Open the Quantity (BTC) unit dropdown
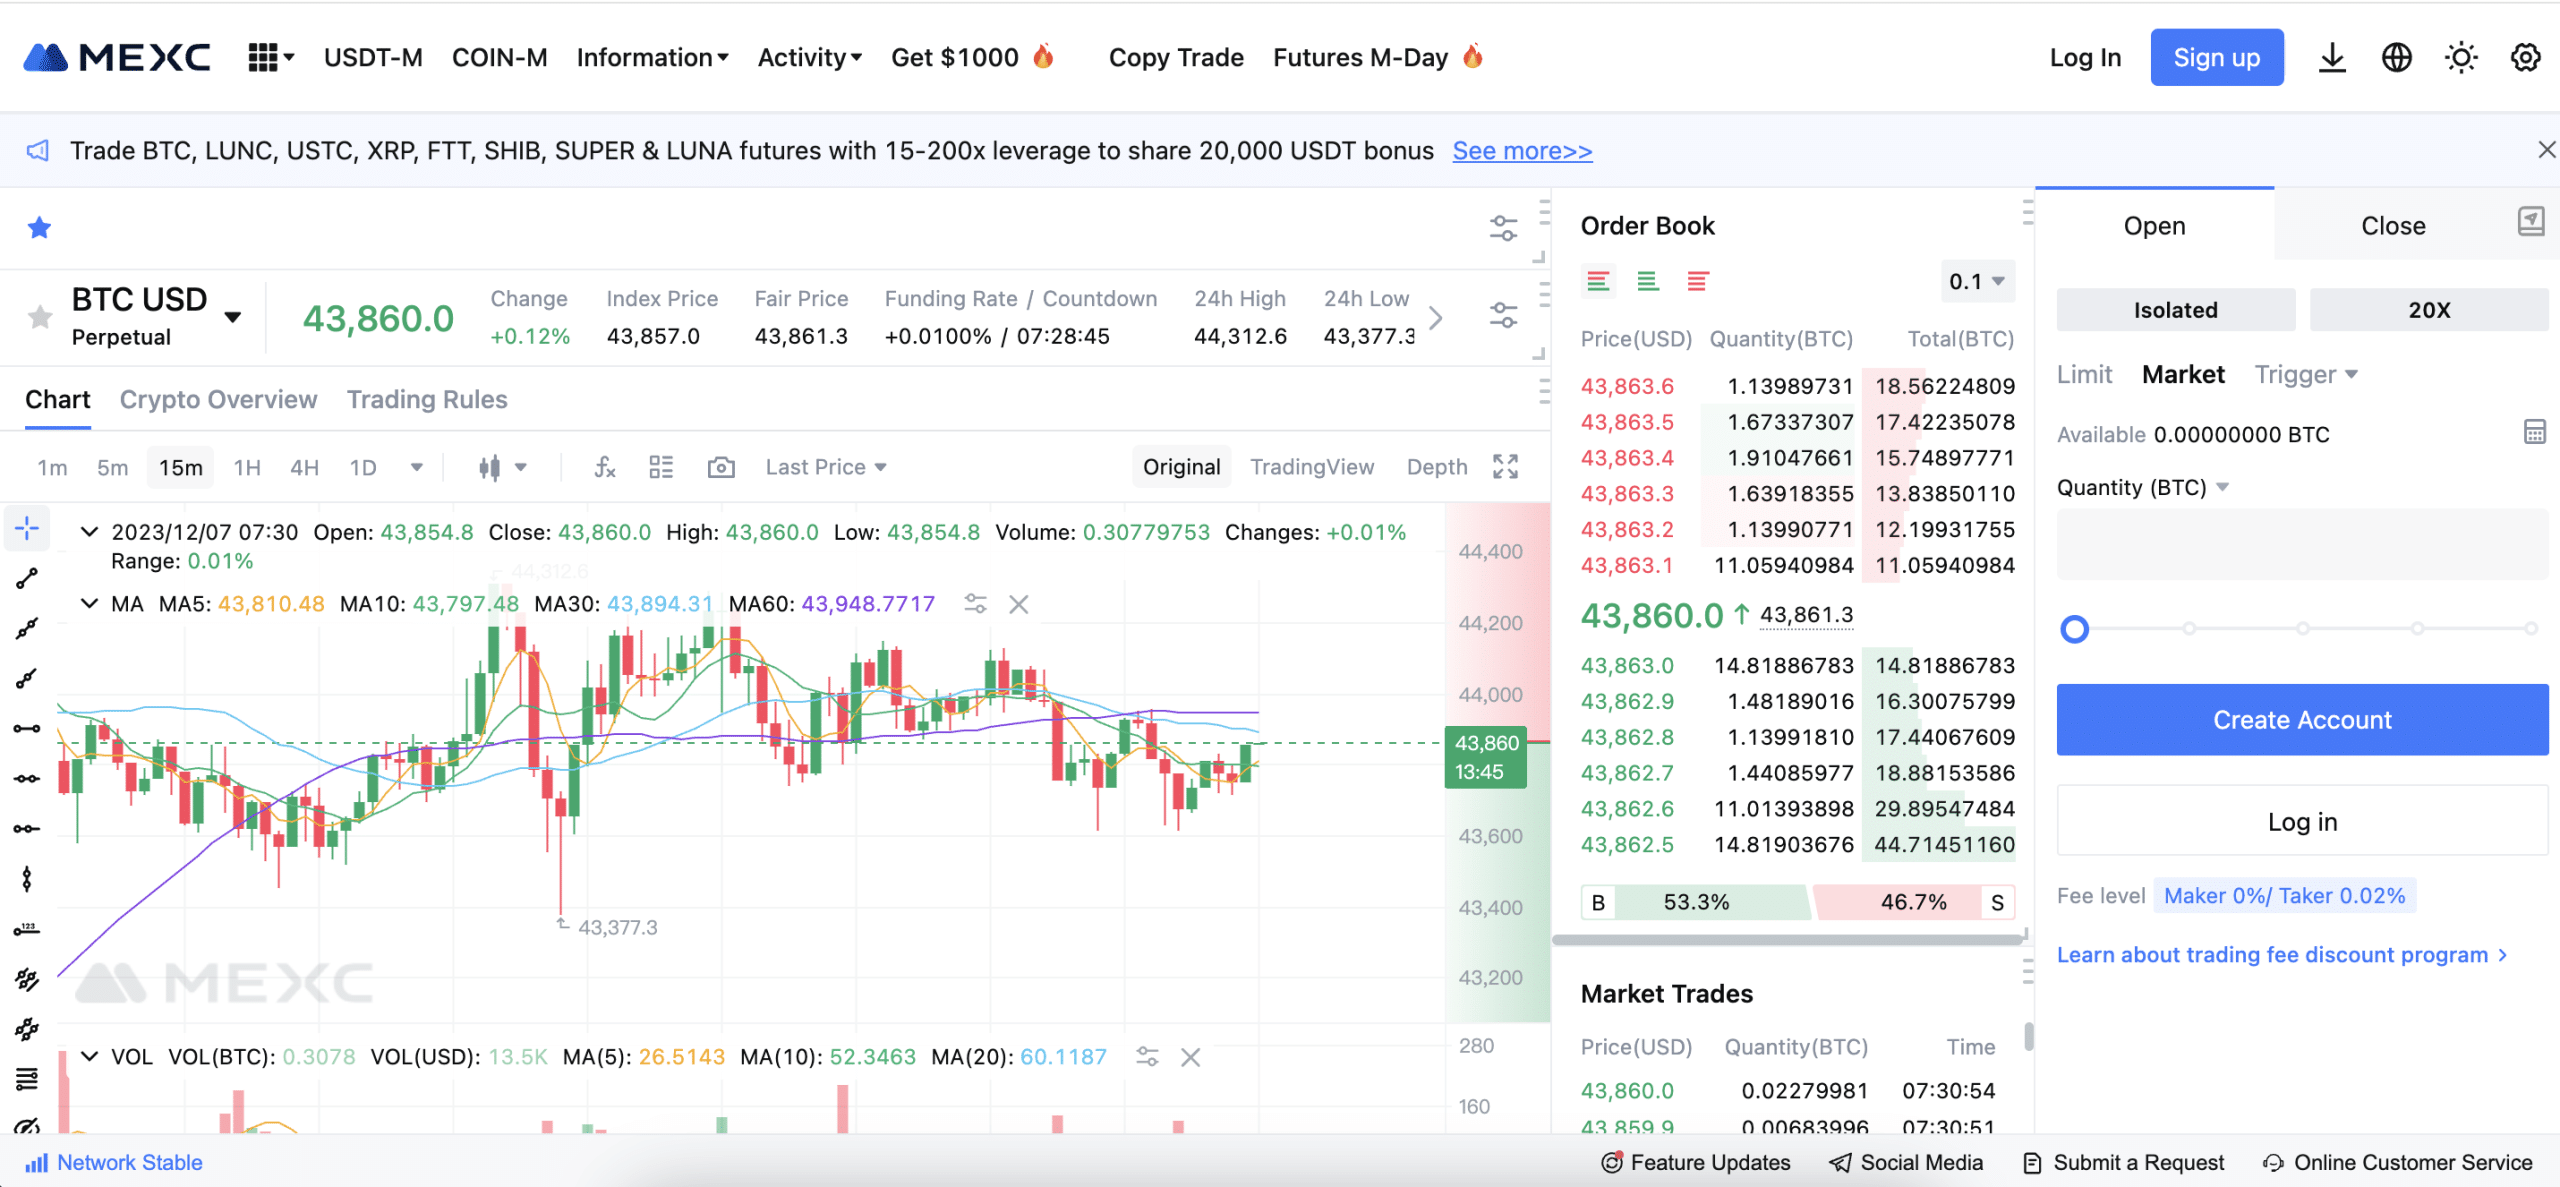This screenshot has width=2560, height=1187. pos(2142,487)
